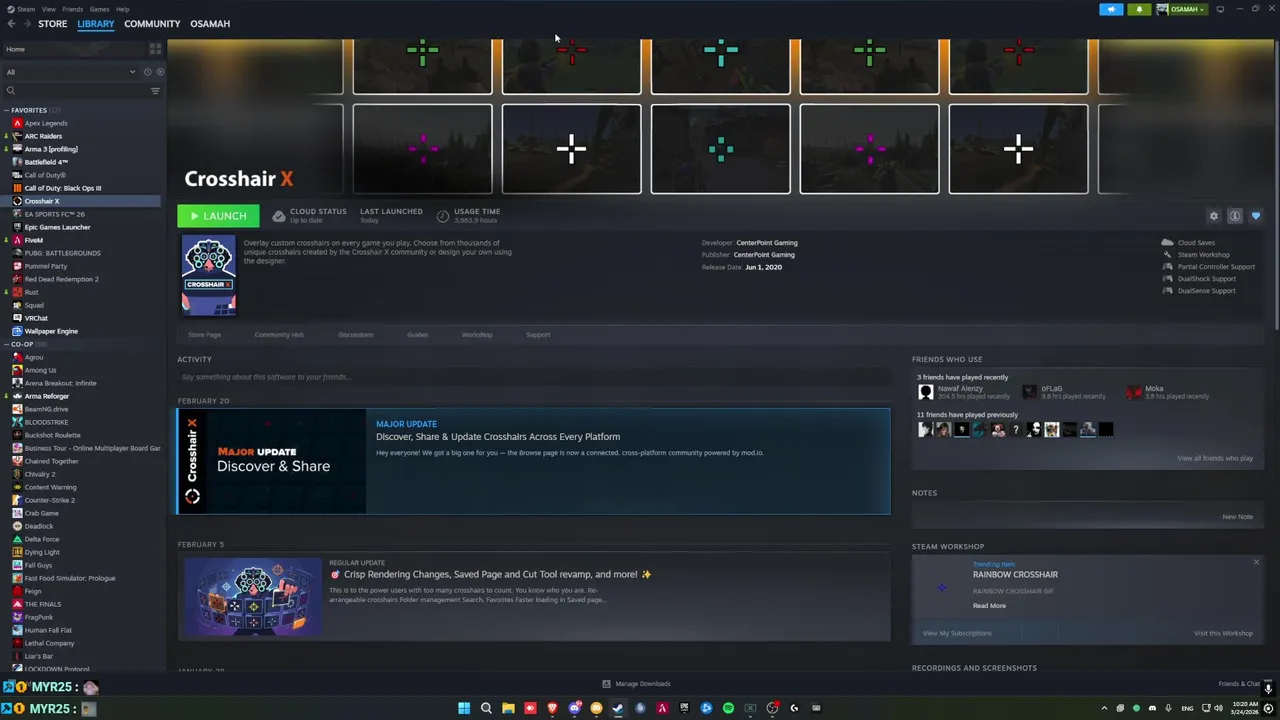The image size is (1280, 720).
Task: Read more about RAINBOW CROSSHAIR
Action: [x=989, y=606]
